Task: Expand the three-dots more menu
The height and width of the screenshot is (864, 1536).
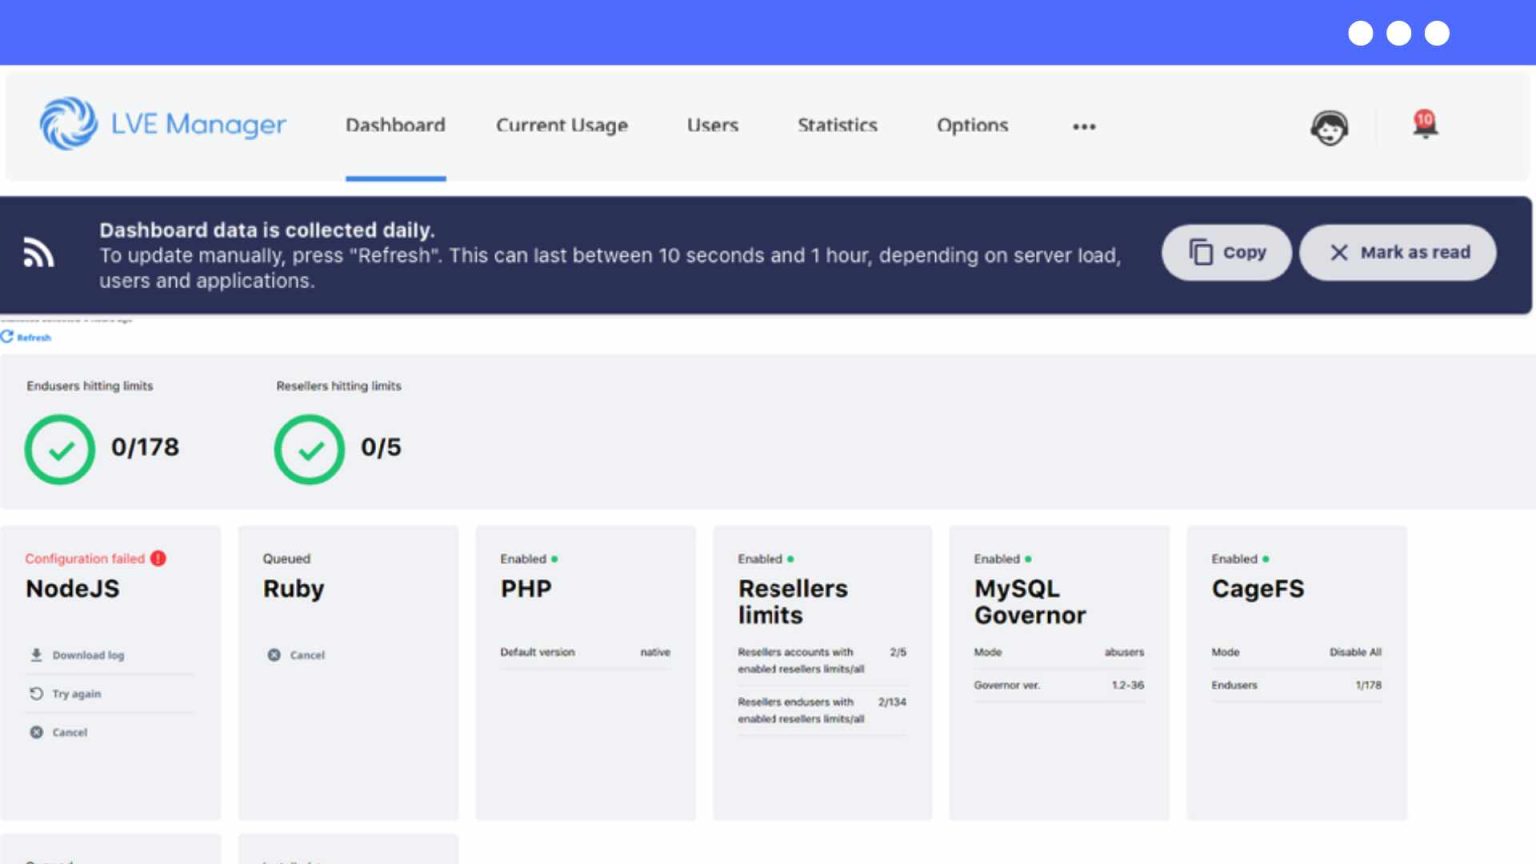Action: click(x=1084, y=126)
